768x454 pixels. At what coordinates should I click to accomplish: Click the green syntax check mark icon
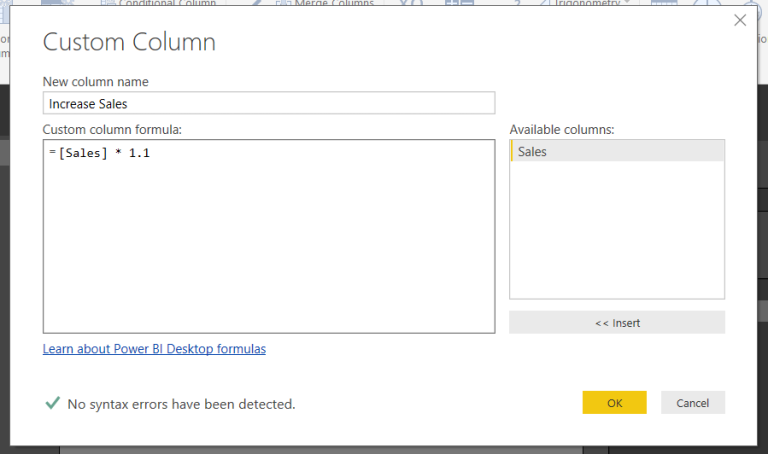(x=52, y=403)
